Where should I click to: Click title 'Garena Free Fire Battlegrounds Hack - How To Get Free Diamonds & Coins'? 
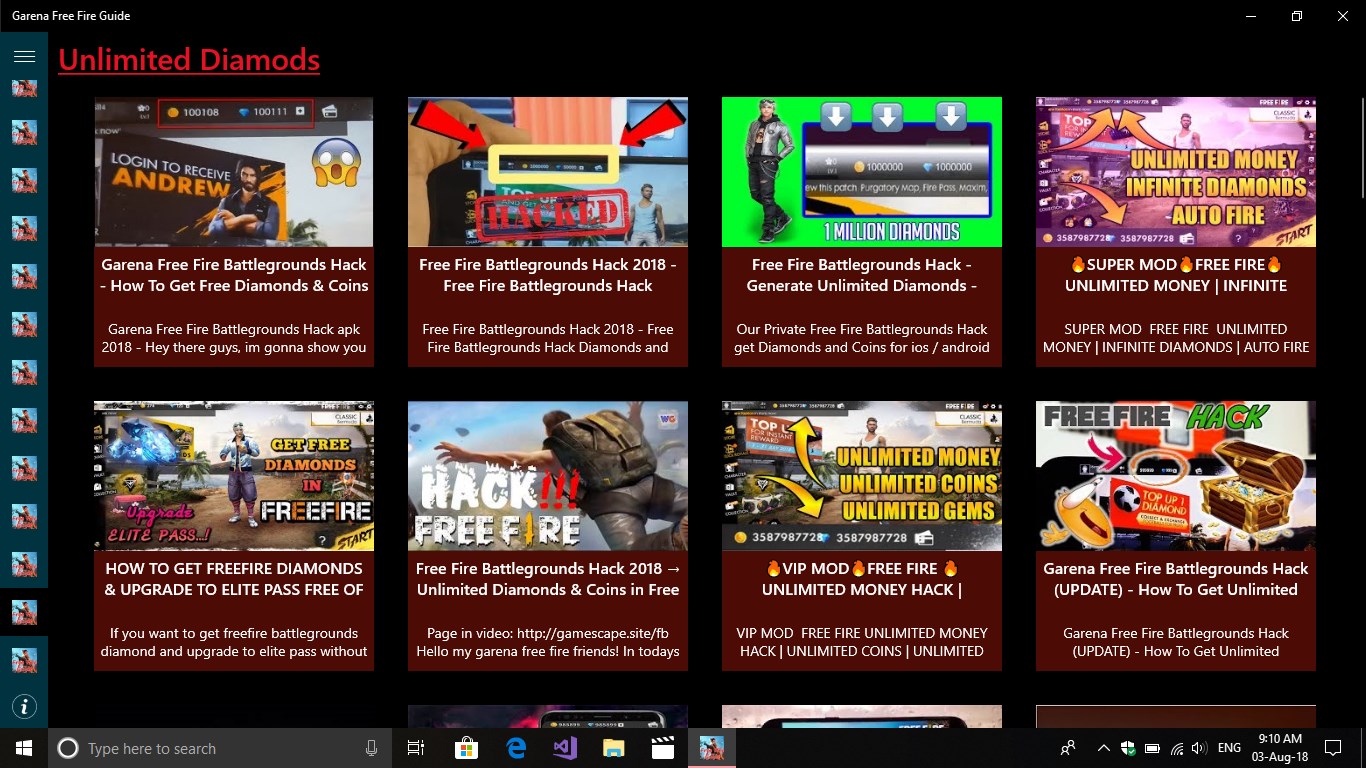[234, 275]
